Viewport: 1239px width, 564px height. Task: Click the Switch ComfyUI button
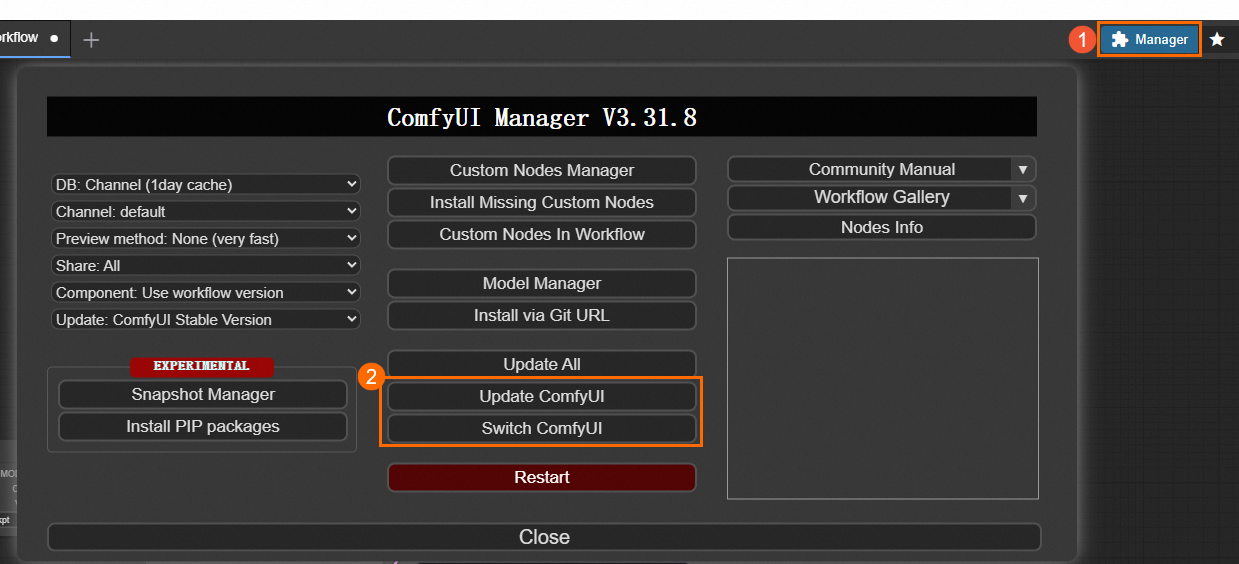(x=542, y=428)
